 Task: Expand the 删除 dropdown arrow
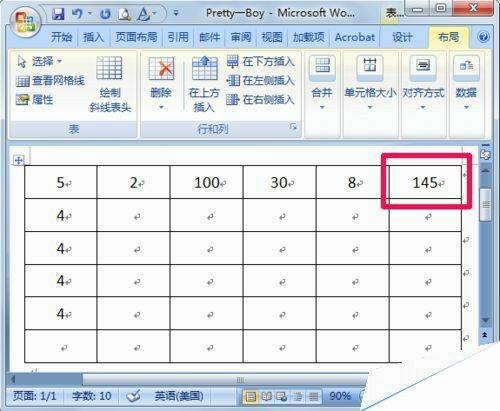tap(161, 107)
